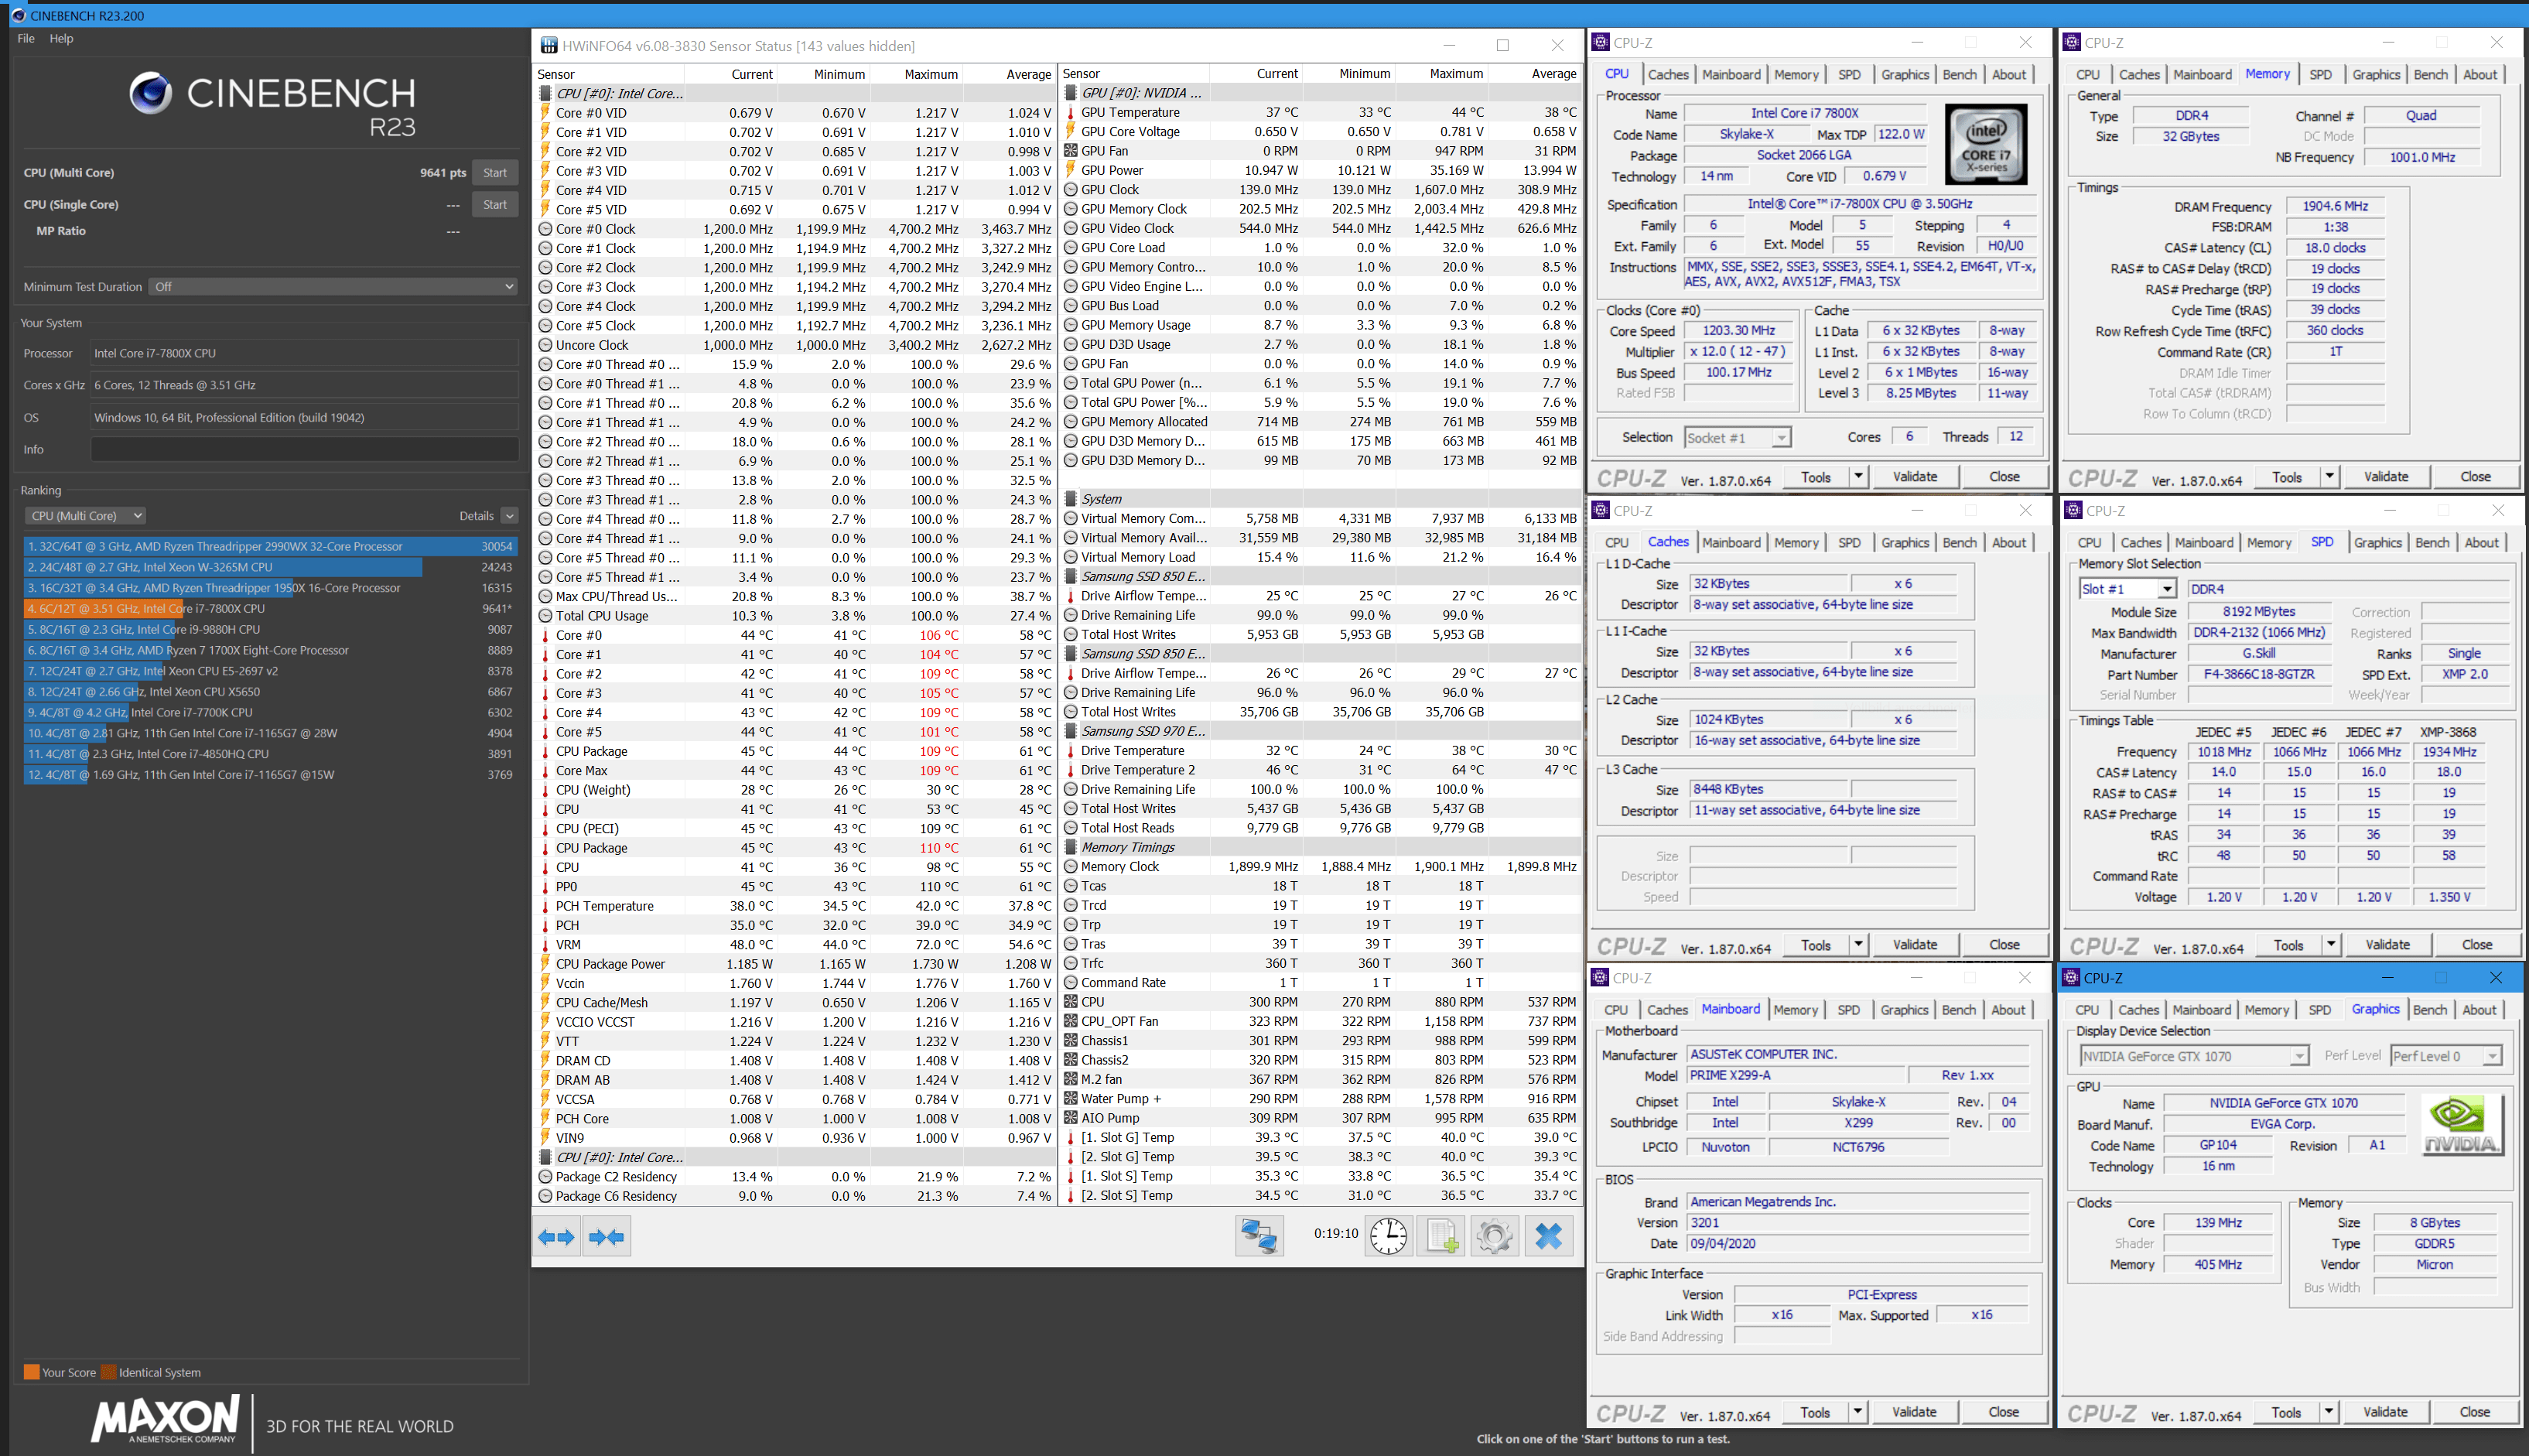Start the CPU (Single Core) test
Image resolution: width=2529 pixels, height=1456 pixels.
click(x=495, y=205)
